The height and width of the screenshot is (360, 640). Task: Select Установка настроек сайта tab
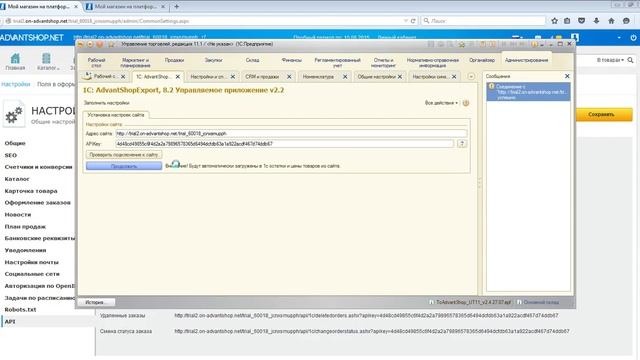(116, 115)
